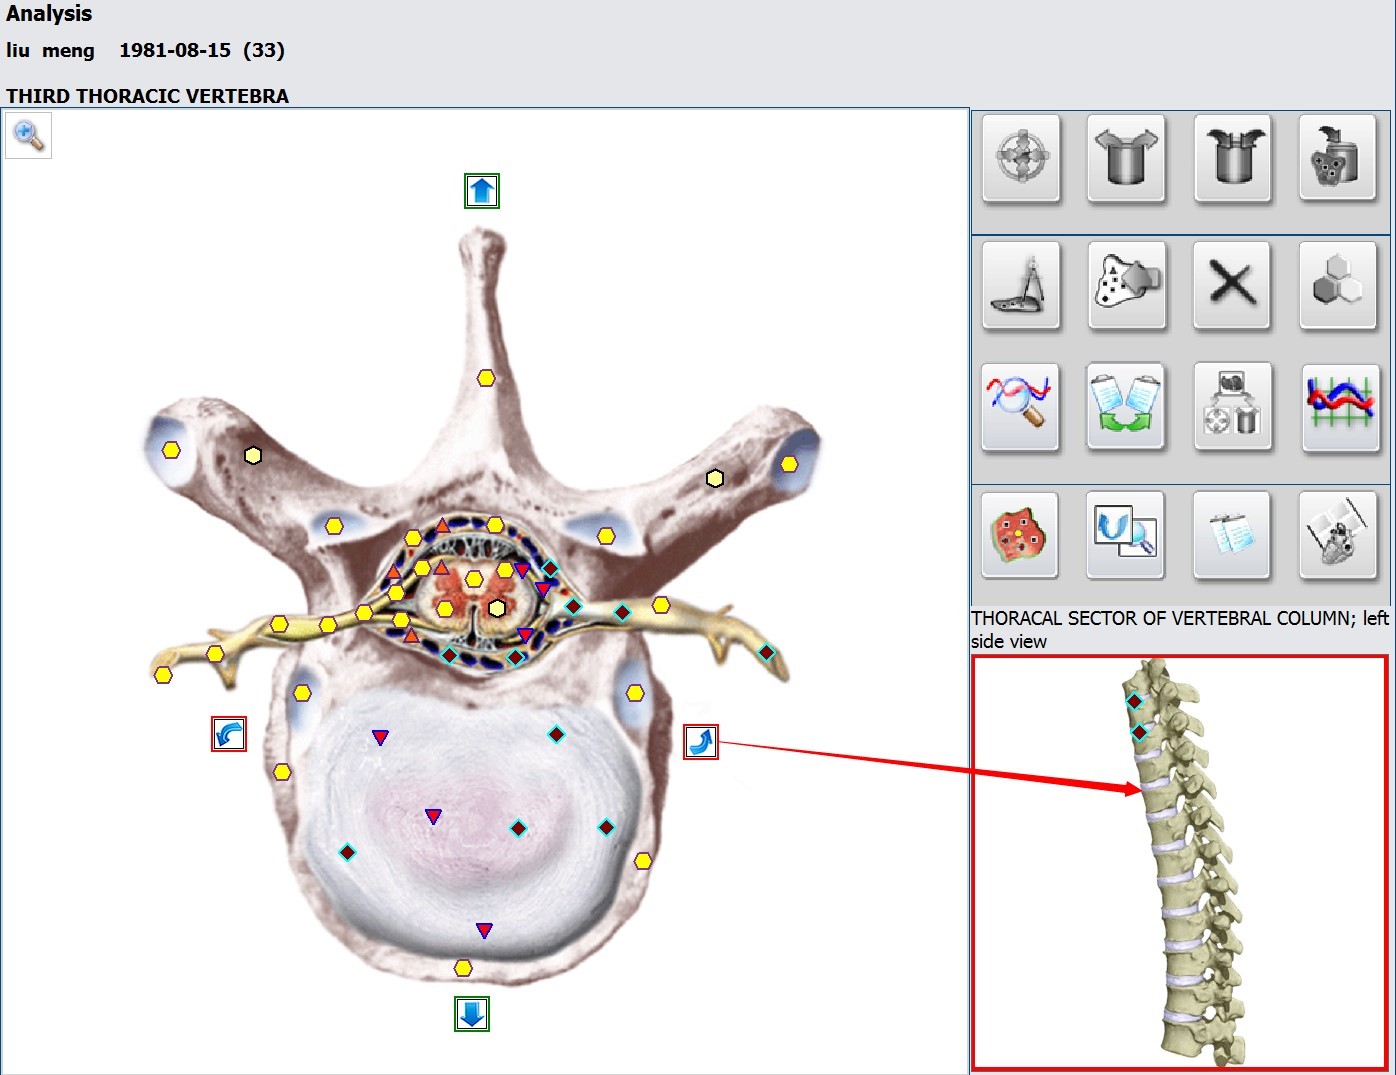Click the red tissue with markers icon
The image size is (1396, 1075).
click(1021, 534)
